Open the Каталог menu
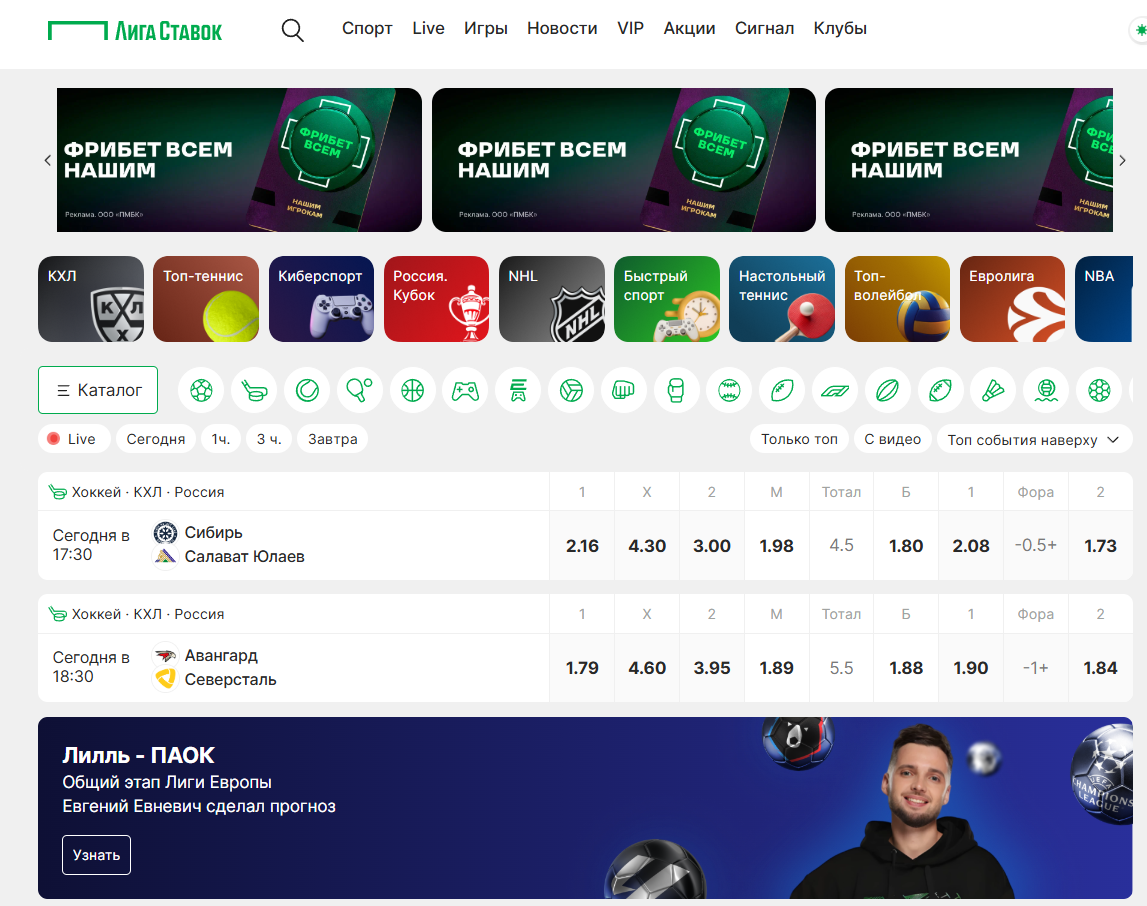The height and width of the screenshot is (906, 1147). pyautogui.click(x=98, y=390)
